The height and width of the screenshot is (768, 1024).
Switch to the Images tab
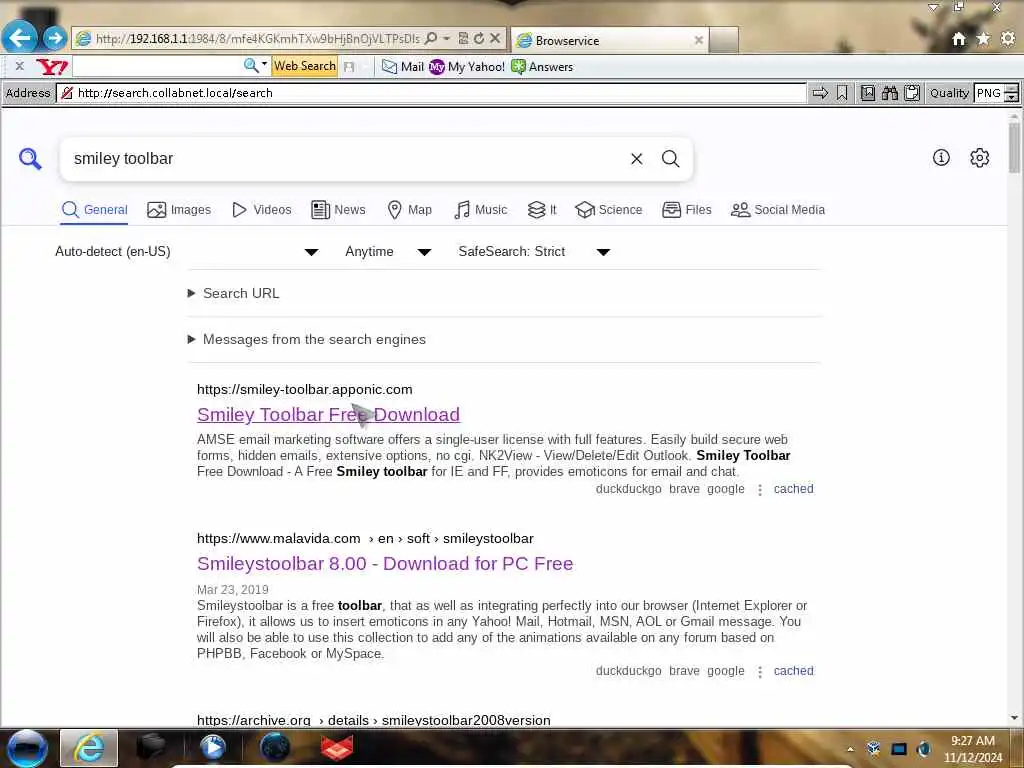click(x=179, y=210)
